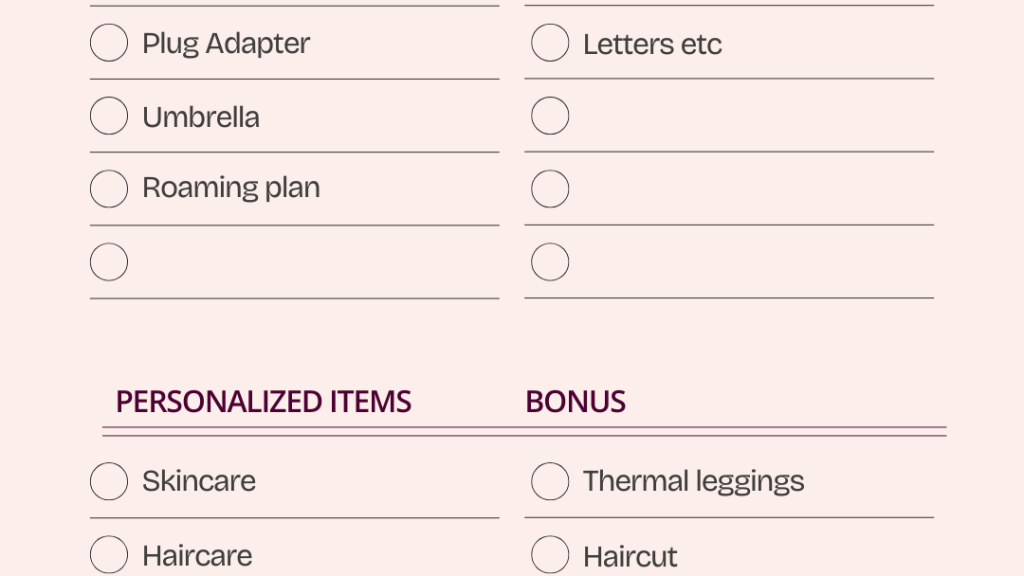Select the Plug Adapter text label
1024x576 pixels.
(226, 45)
